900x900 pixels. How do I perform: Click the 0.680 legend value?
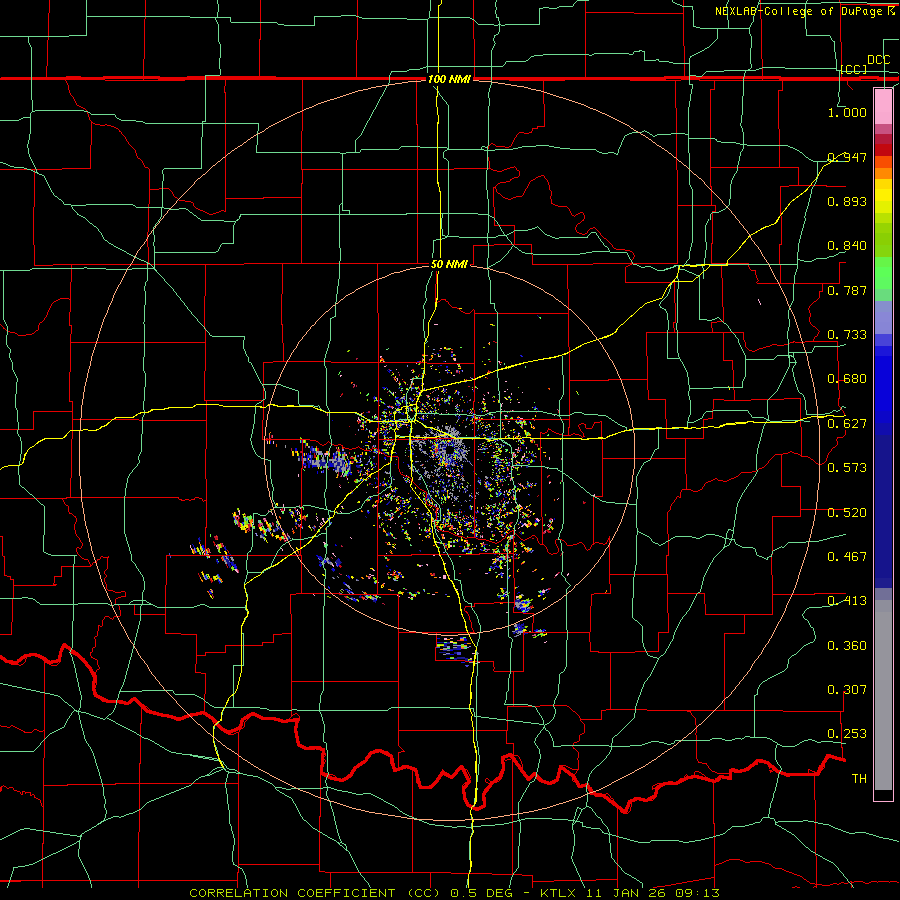(847, 379)
